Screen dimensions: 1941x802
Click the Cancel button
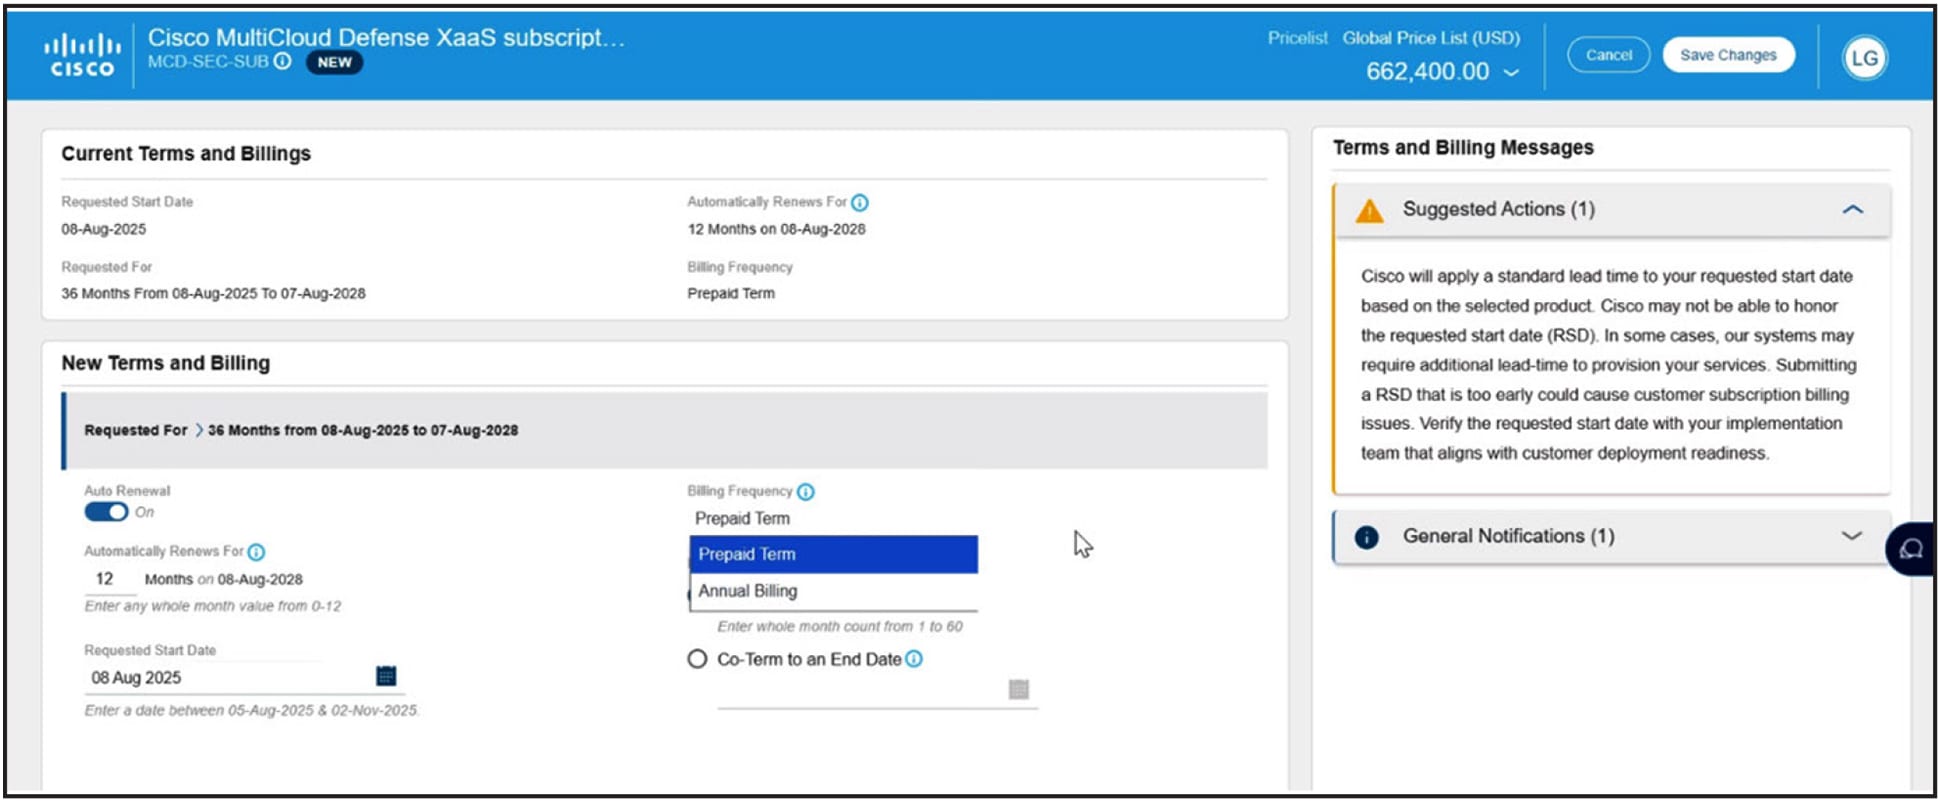[x=1608, y=55]
